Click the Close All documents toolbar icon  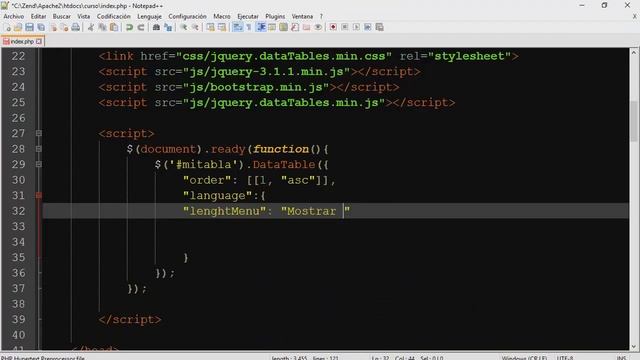64,27
